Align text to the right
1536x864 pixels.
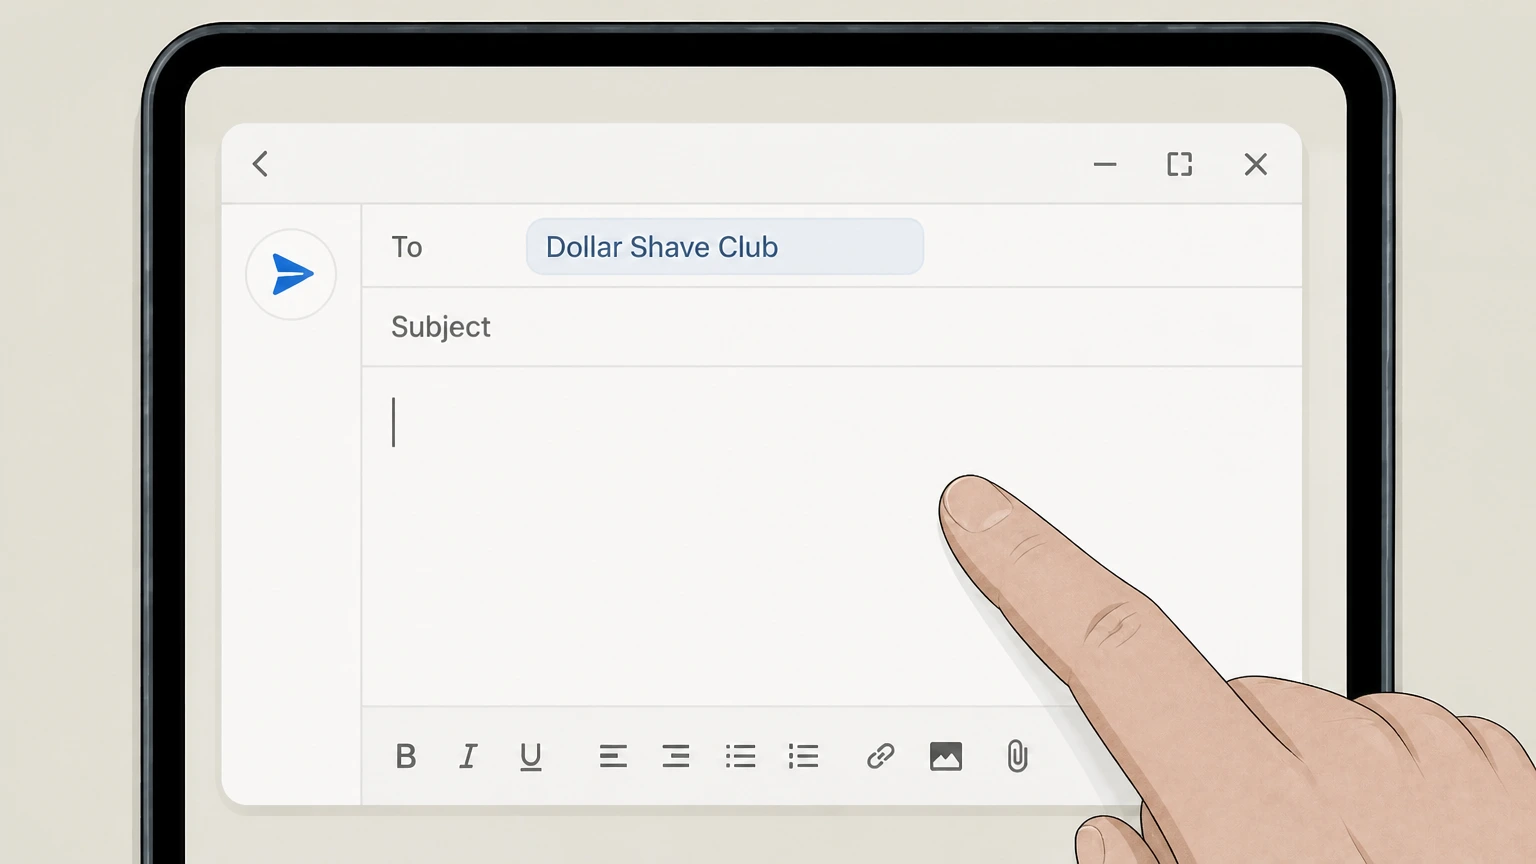click(676, 756)
